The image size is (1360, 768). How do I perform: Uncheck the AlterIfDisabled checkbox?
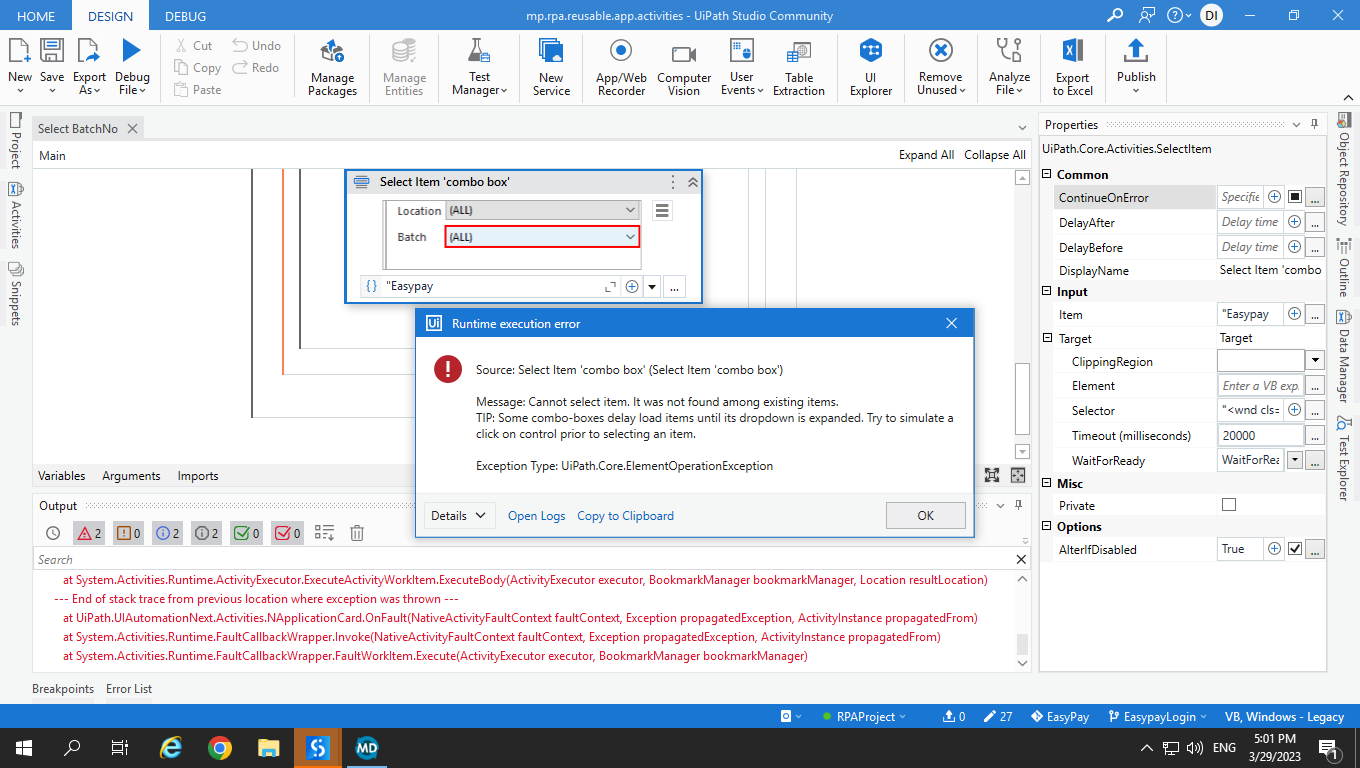[1295, 549]
